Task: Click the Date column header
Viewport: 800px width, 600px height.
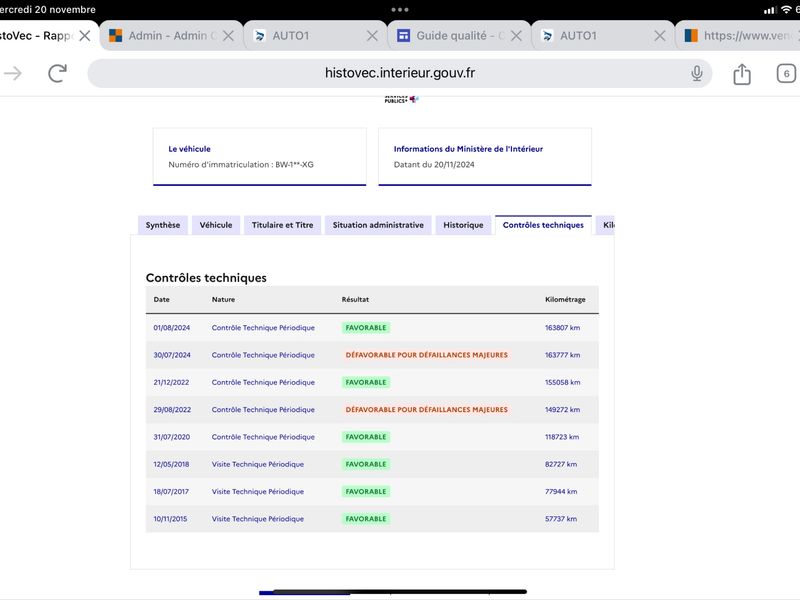Action: [x=161, y=299]
